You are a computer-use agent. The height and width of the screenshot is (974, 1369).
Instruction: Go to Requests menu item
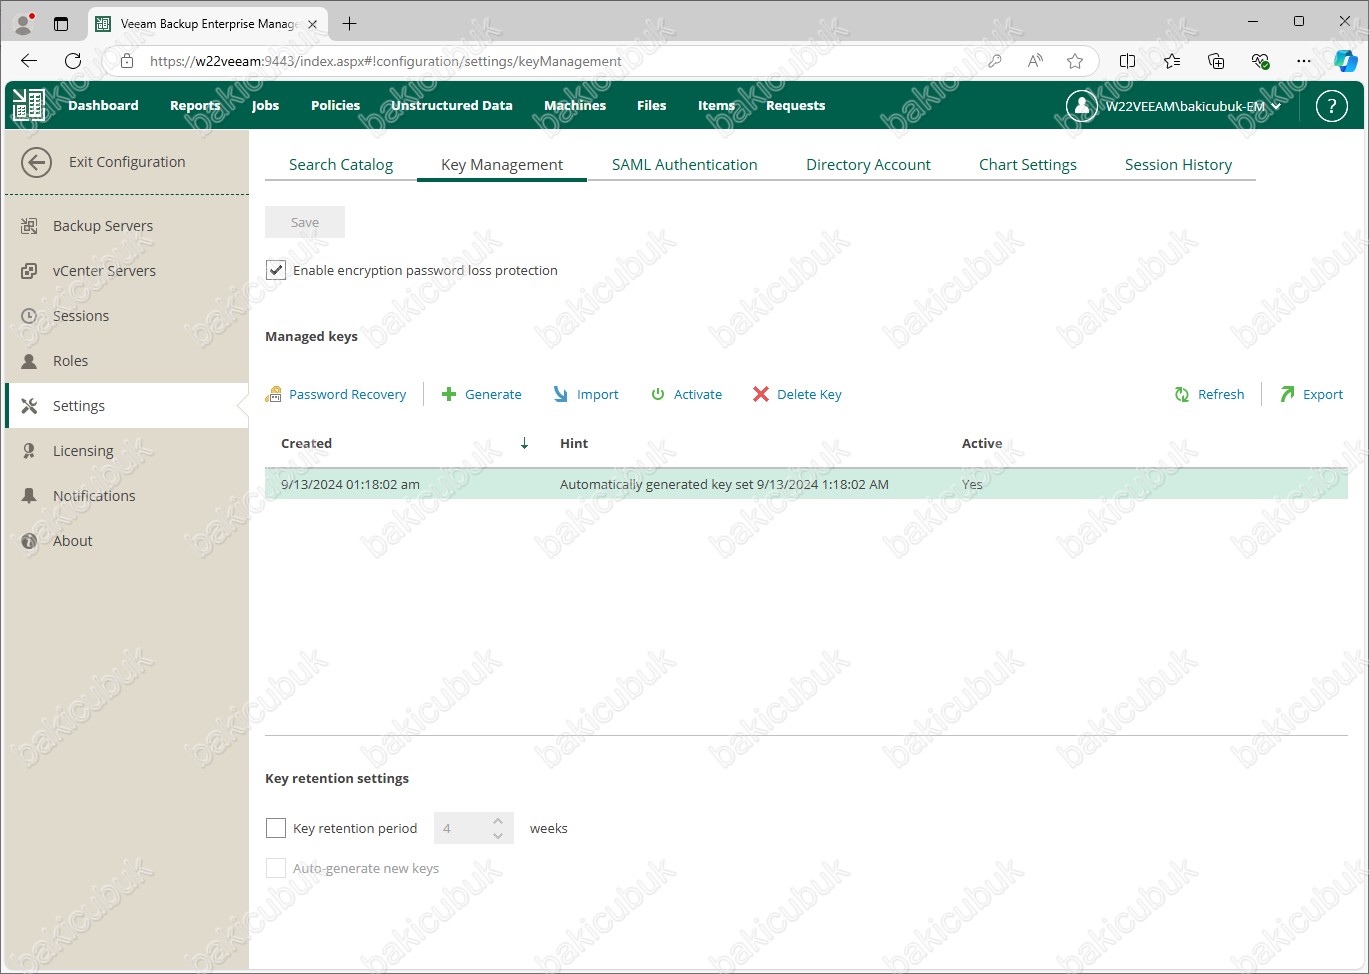[795, 105]
